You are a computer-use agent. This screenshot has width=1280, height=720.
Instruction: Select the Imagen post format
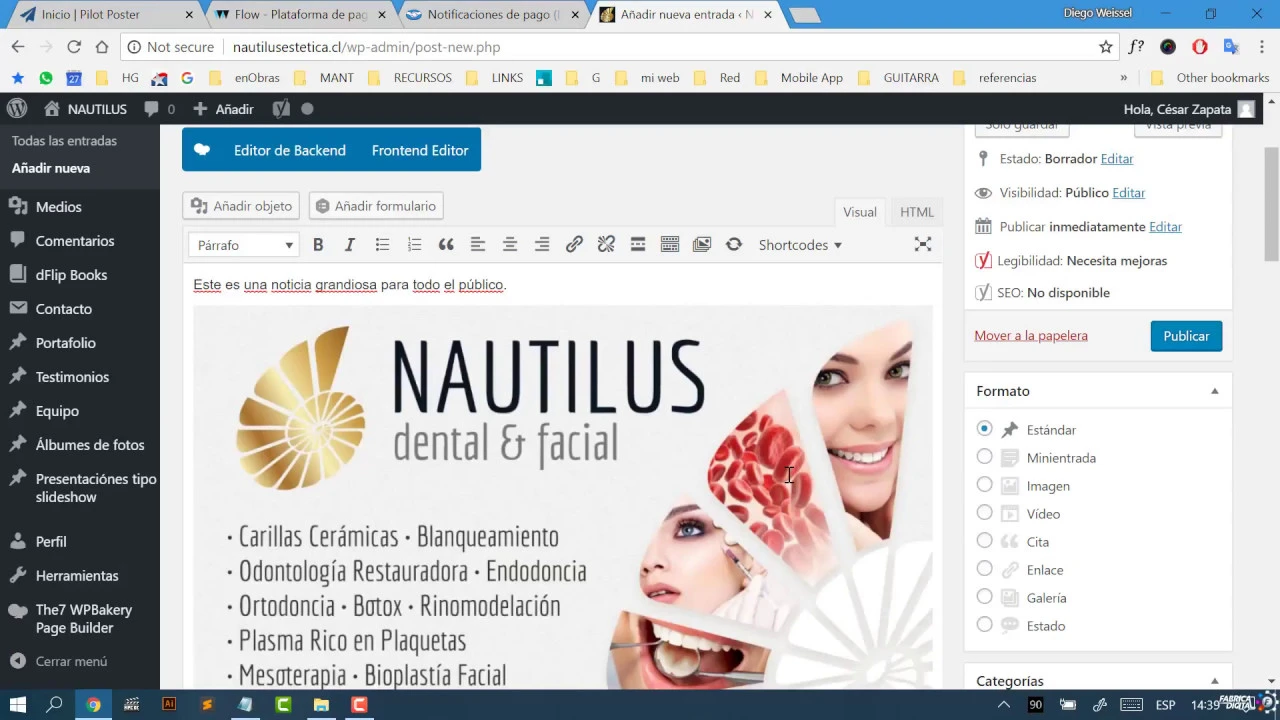click(985, 484)
